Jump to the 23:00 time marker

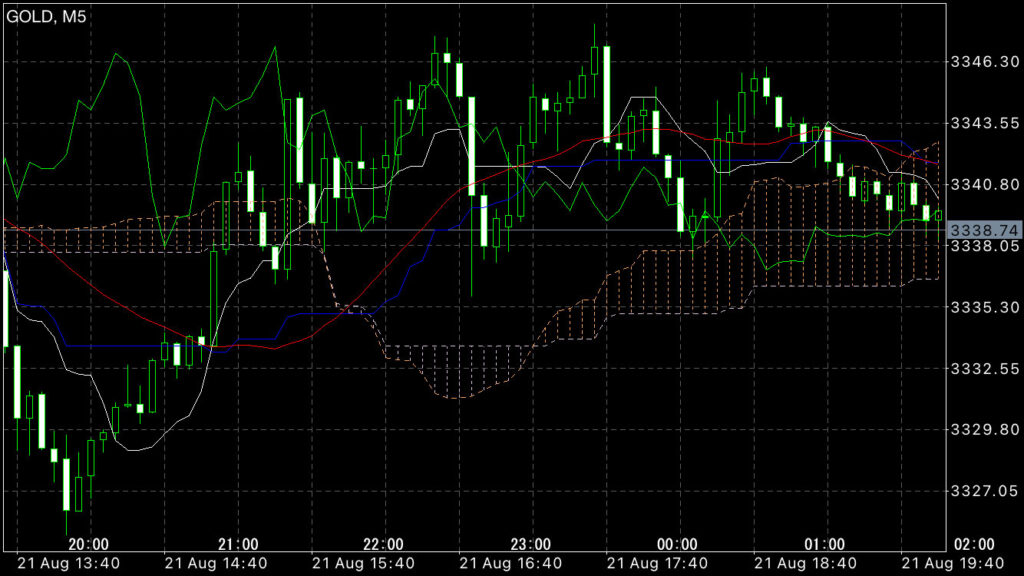[531, 544]
